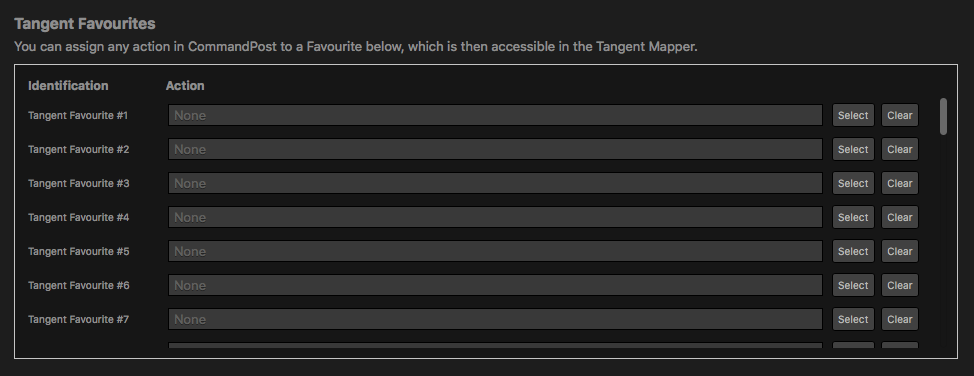Clear Tangent Favourite #3 action
Viewport: 974px width, 376px height.
coord(899,183)
